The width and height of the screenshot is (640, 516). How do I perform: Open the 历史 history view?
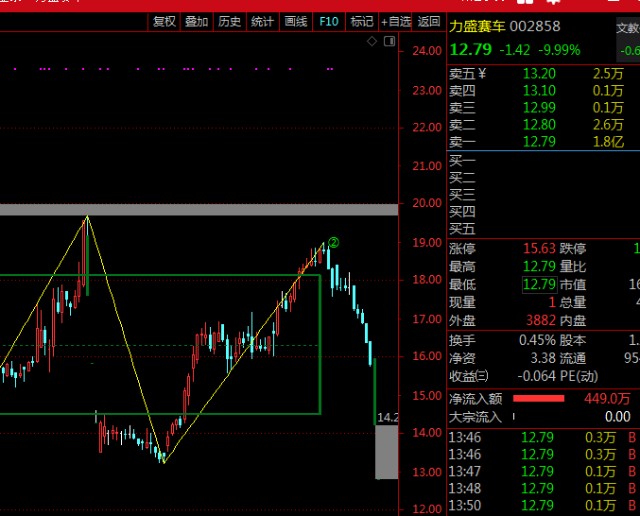(229, 22)
